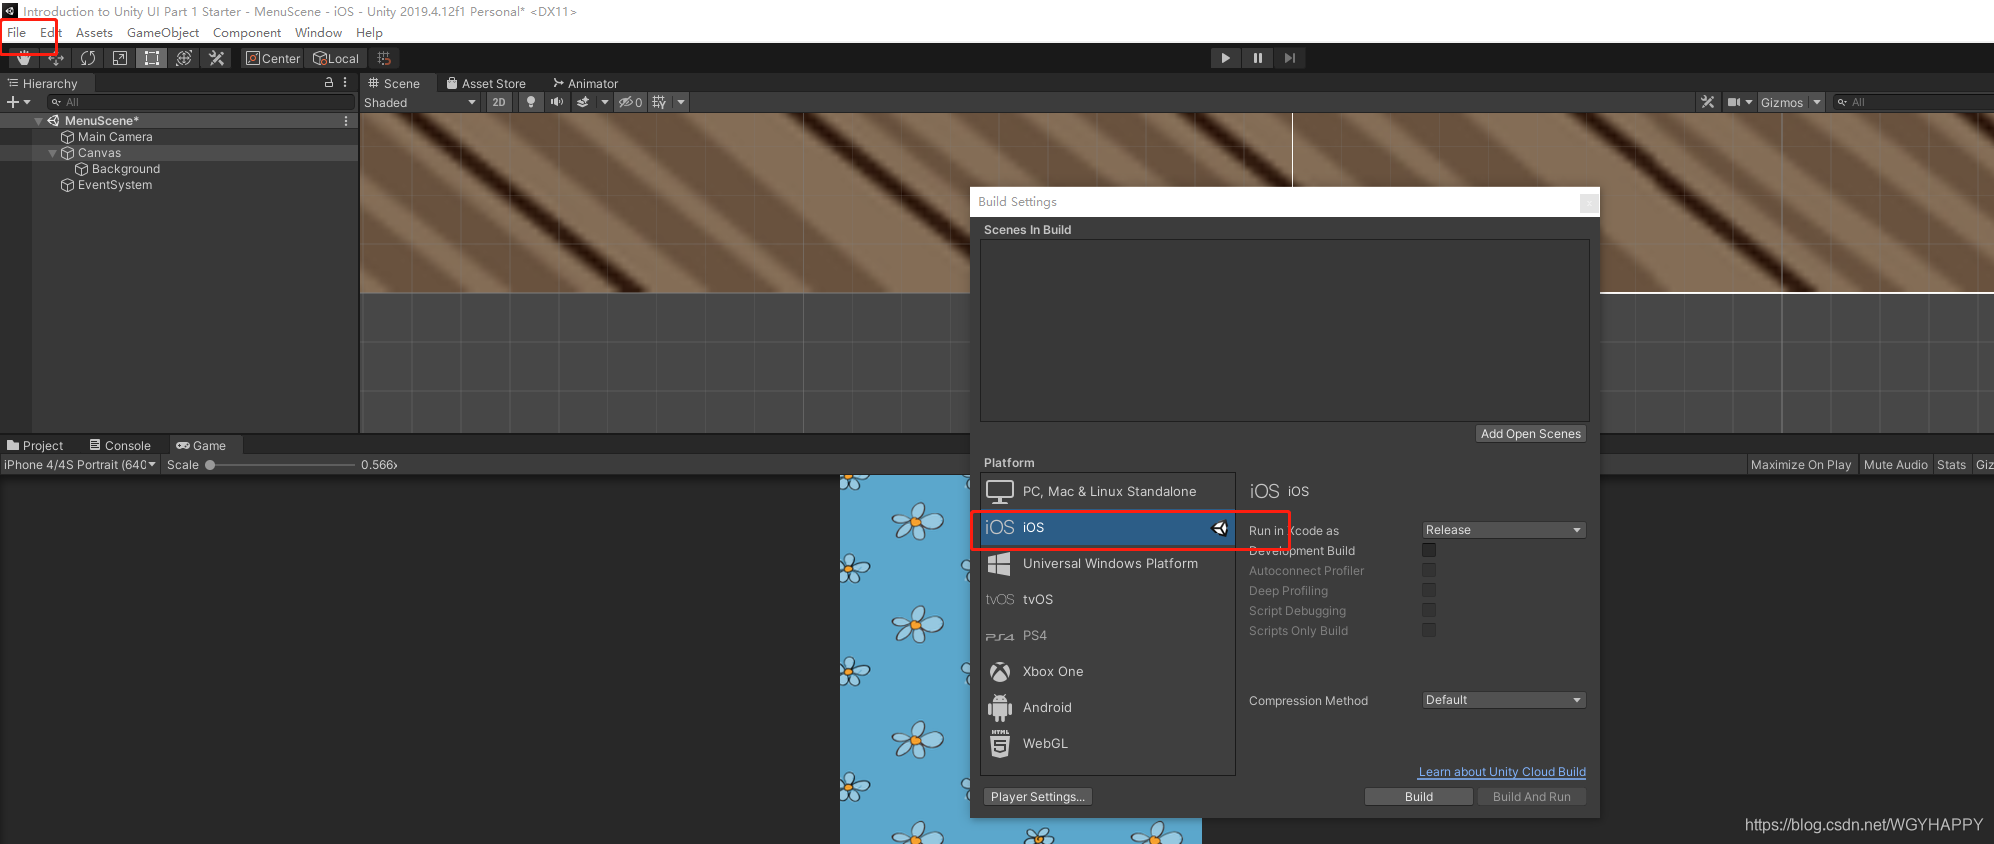Open MenuScene row options menu
The height and width of the screenshot is (844, 1994).
tap(346, 121)
